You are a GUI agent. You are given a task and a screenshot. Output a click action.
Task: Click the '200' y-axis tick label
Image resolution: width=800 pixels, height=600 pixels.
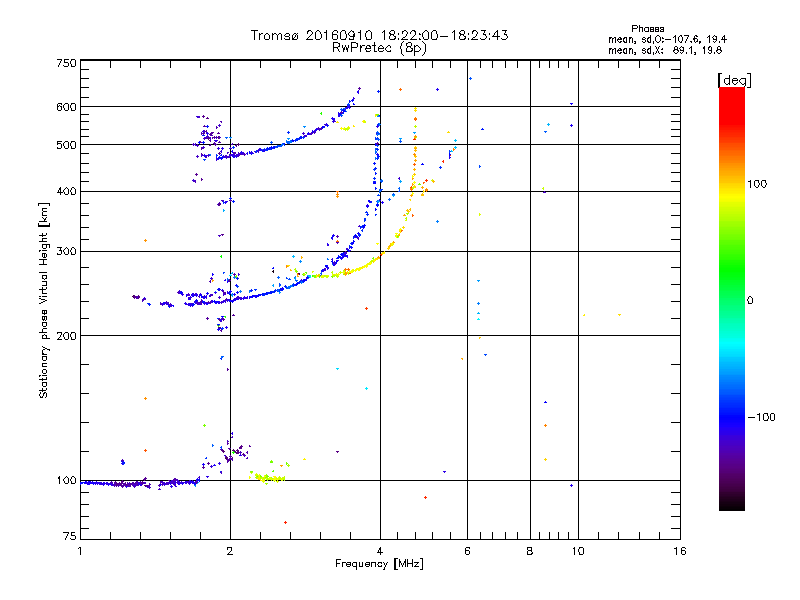66,336
